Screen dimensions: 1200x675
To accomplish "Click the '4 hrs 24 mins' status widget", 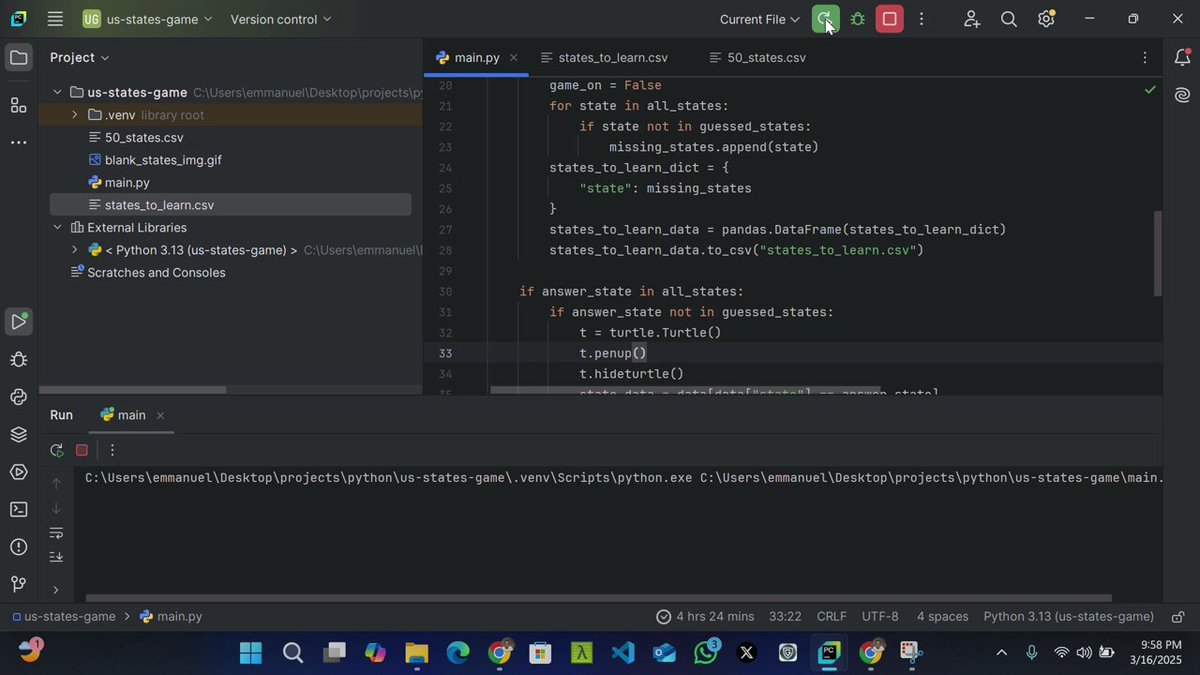I will 706,617.
